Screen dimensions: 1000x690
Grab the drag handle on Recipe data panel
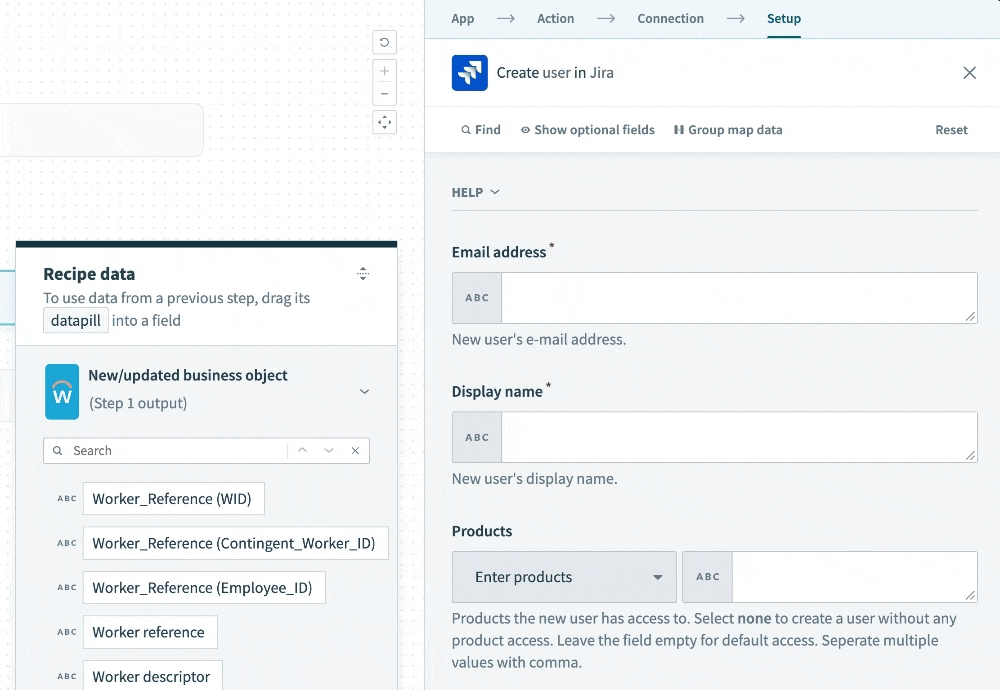(363, 273)
